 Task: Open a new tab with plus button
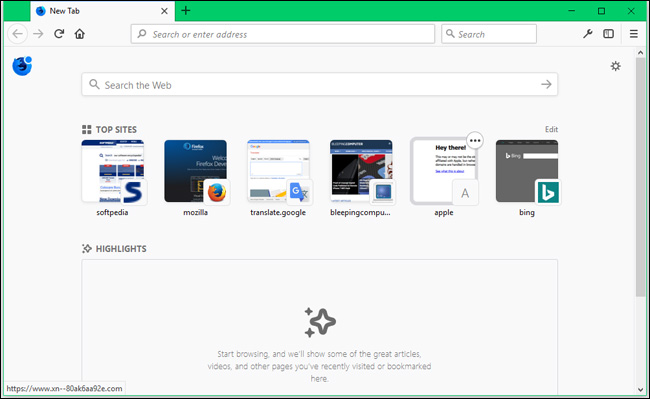pos(186,11)
